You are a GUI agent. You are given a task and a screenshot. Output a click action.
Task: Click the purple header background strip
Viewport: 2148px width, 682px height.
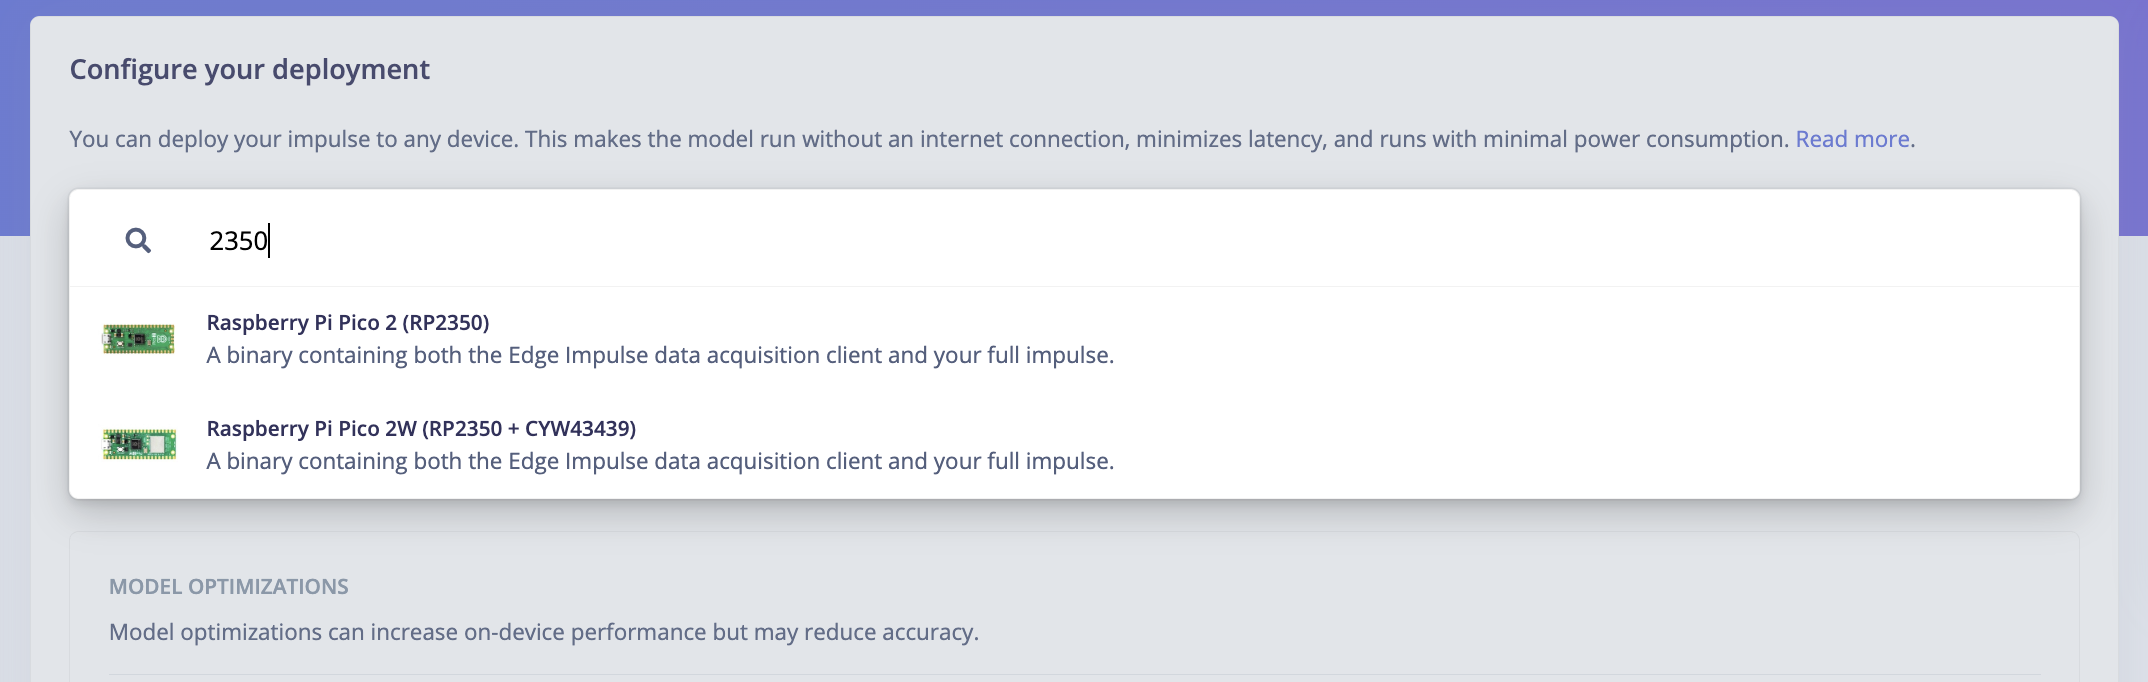click(x=1074, y=7)
